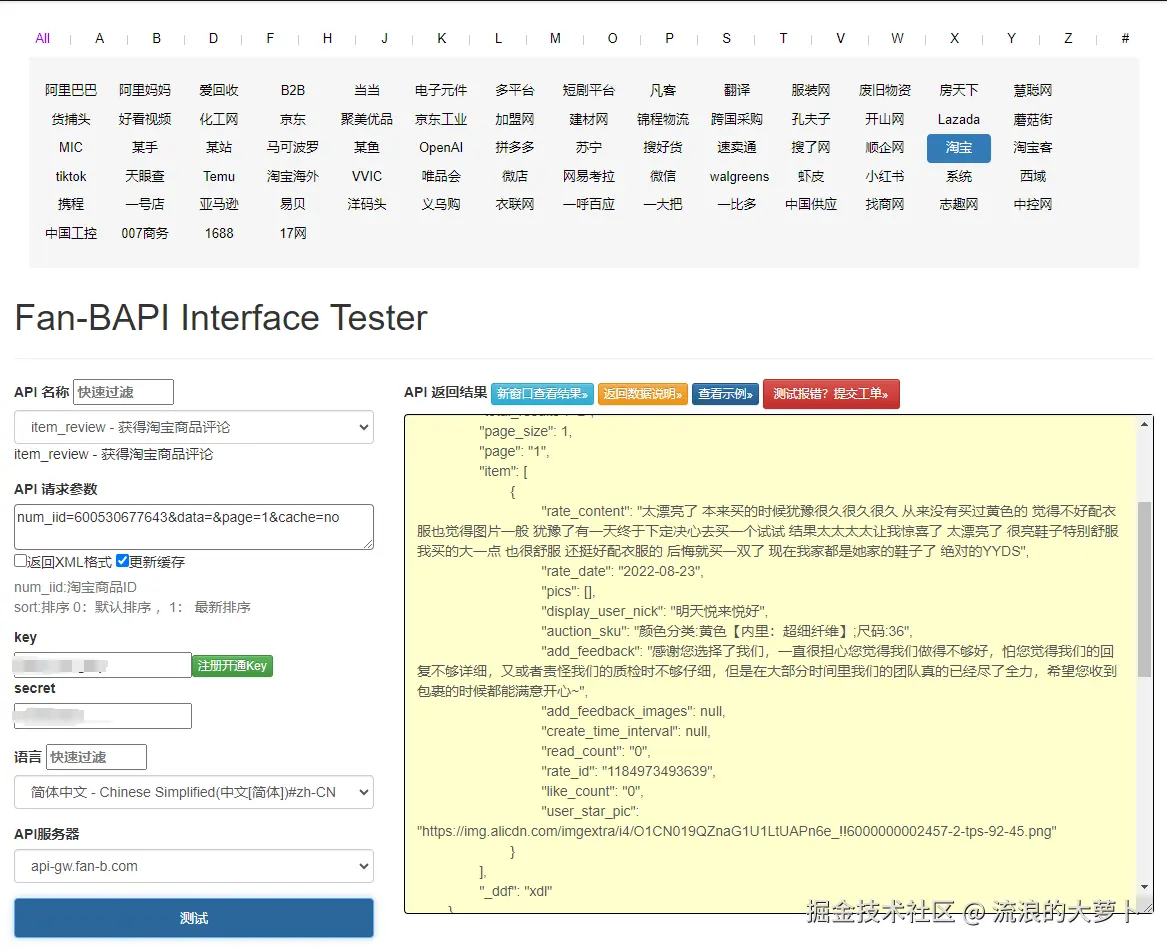The width and height of the screenshot is (1167, 951).
Task: Open the 孔夫子 platform link
Action: click(x=810, y=119)
